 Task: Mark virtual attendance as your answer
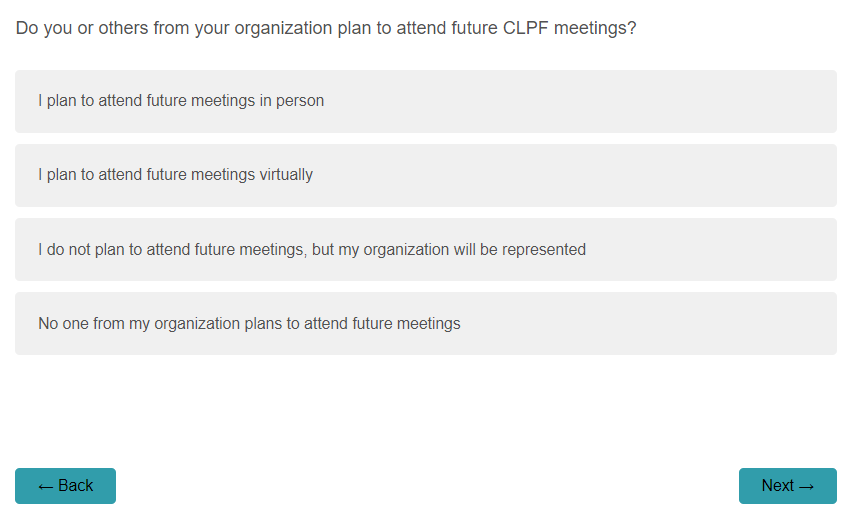tap(425, 175)
